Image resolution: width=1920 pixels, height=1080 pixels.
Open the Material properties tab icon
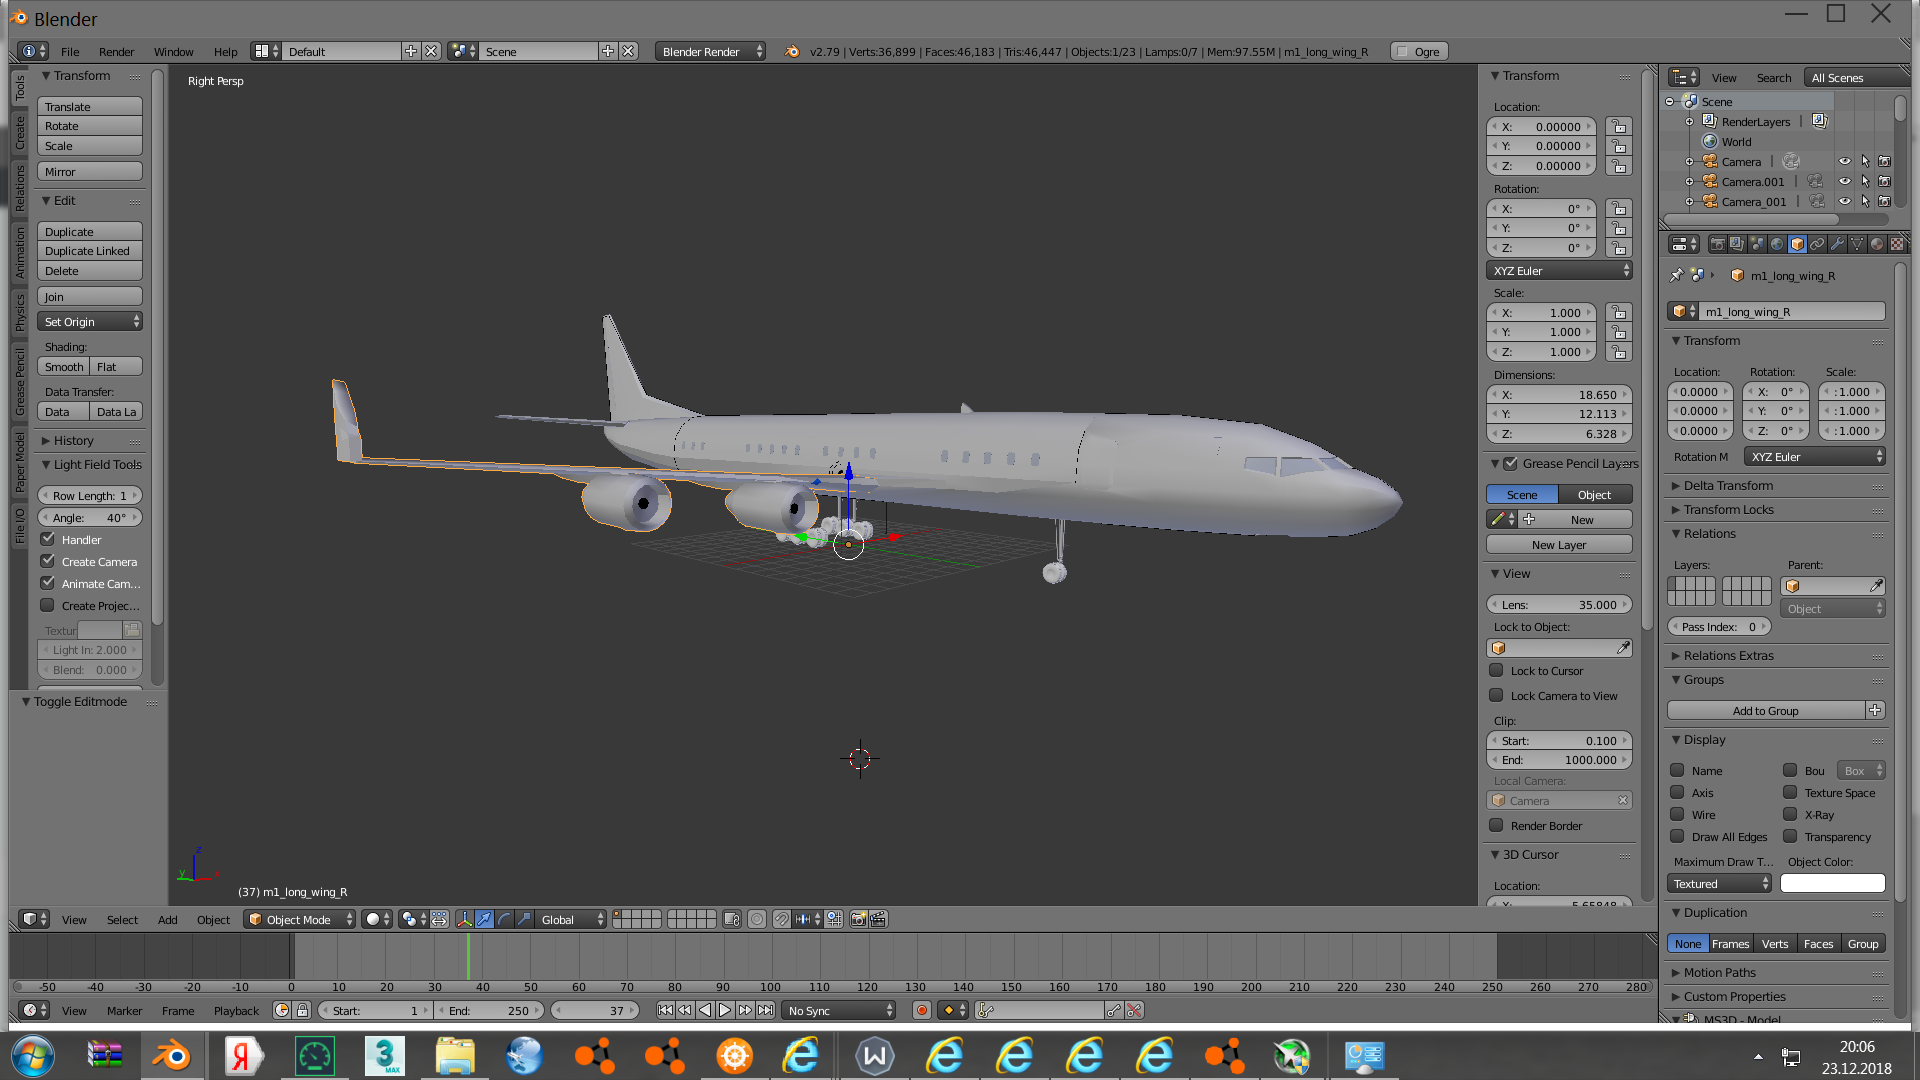[x=1877, y=244]
